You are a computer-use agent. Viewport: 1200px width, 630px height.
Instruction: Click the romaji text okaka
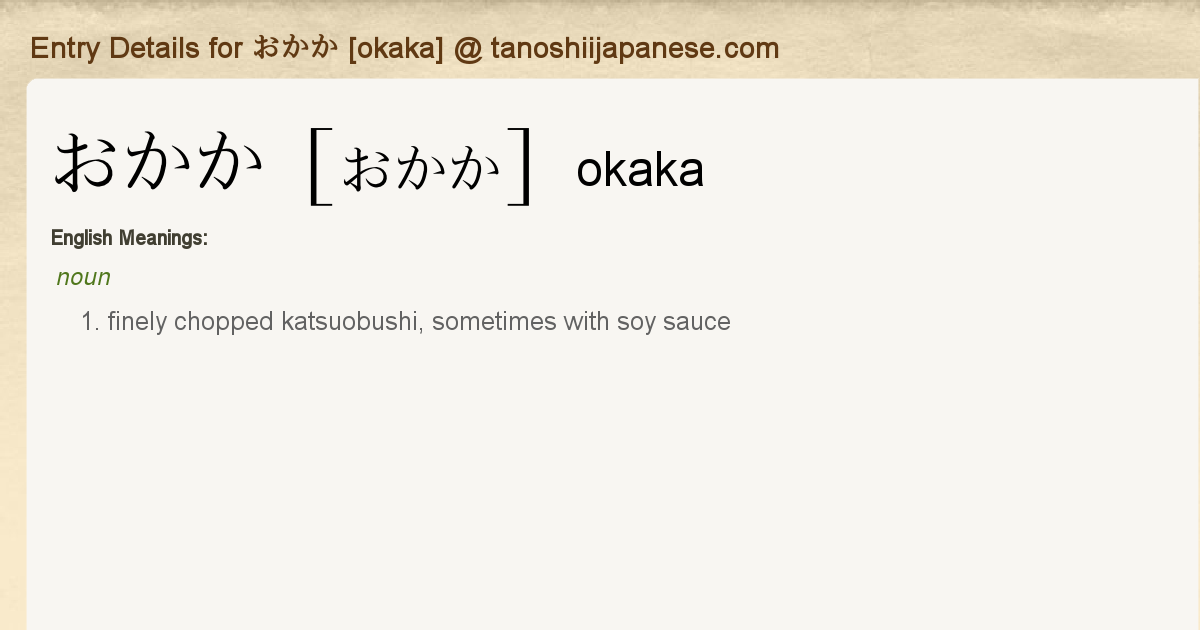(x=640, y=170)
